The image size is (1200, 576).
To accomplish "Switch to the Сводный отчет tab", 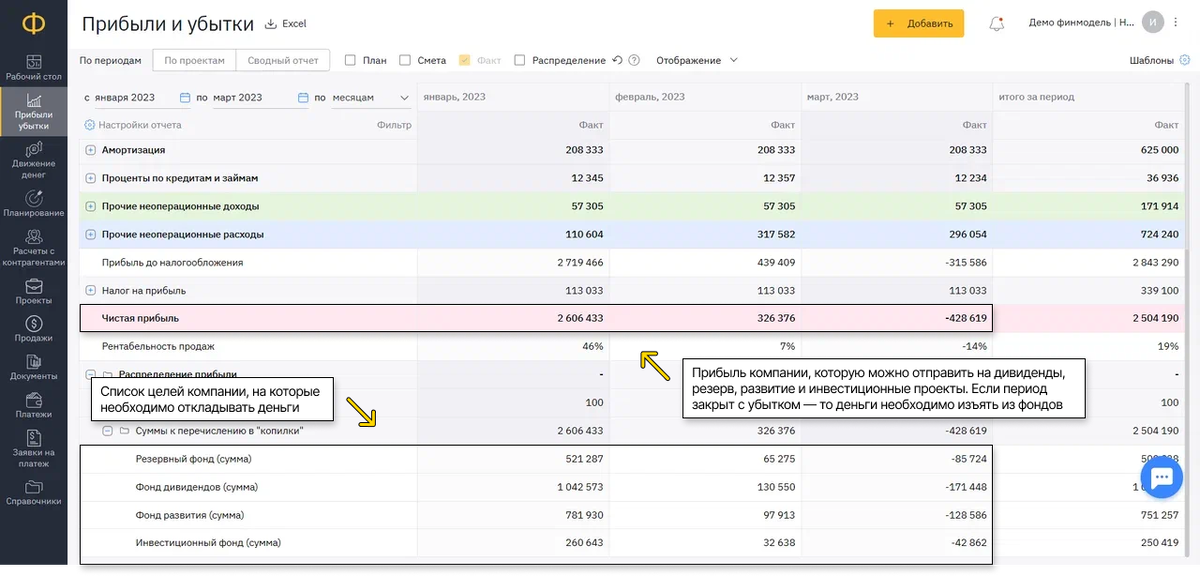I will coord(282,60).
